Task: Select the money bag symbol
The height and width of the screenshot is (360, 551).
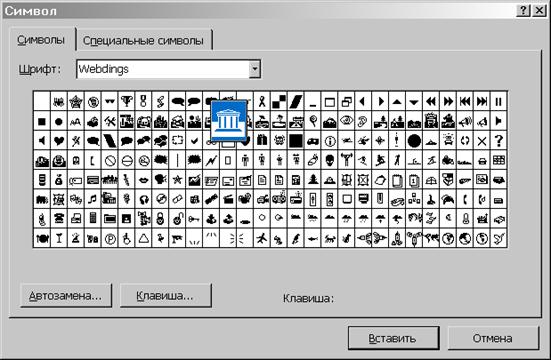Action: (x=59, y=181)
